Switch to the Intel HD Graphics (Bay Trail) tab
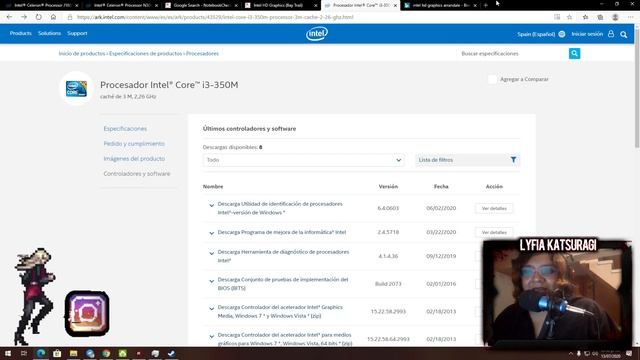The image size is (640, 360). coord(281,5)
